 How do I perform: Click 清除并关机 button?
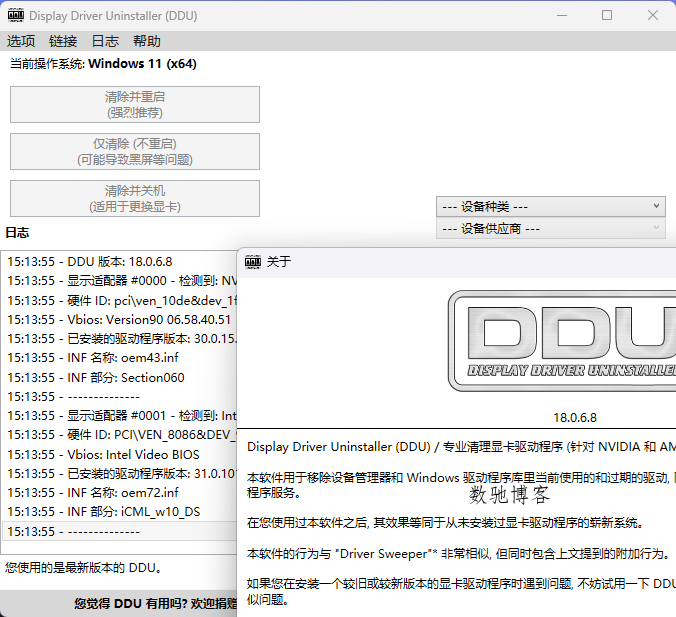point(135,199)
